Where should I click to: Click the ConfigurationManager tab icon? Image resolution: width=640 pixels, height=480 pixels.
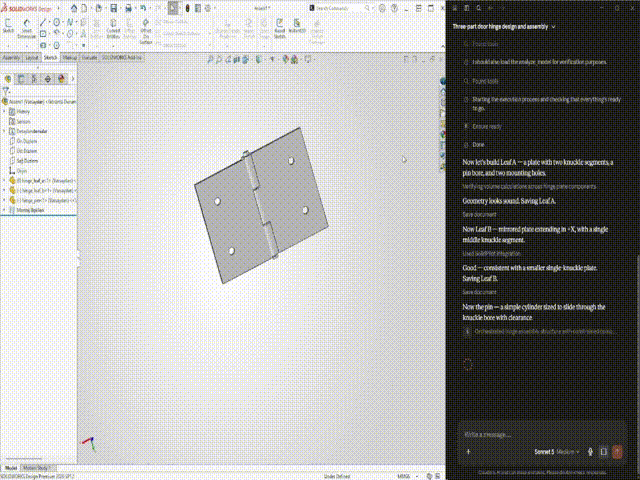coord(34,79)
